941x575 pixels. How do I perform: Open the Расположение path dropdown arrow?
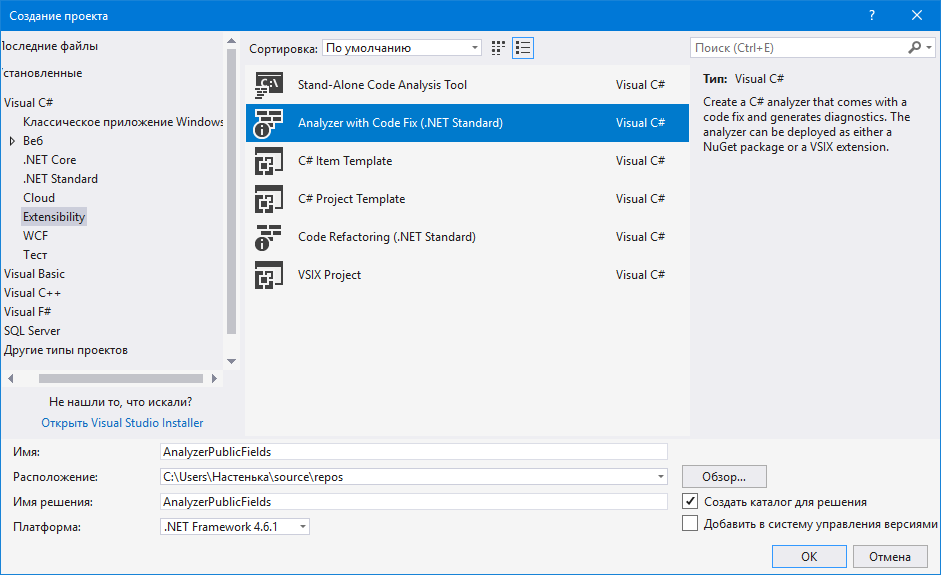tap(660, 477)
